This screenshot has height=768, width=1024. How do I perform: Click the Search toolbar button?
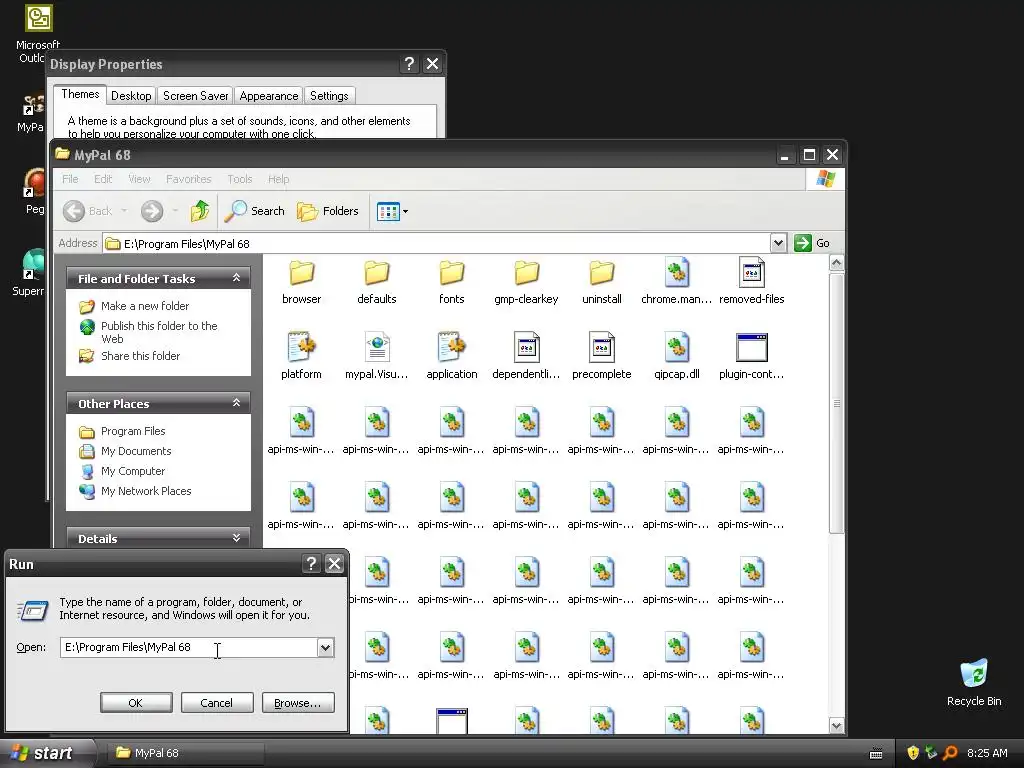tap(255, 211)
